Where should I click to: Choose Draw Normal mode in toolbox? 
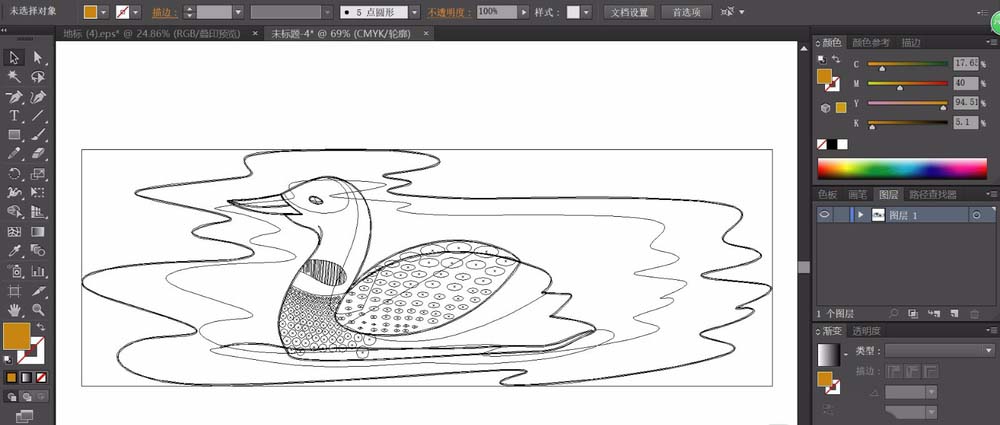coord(12,396)
